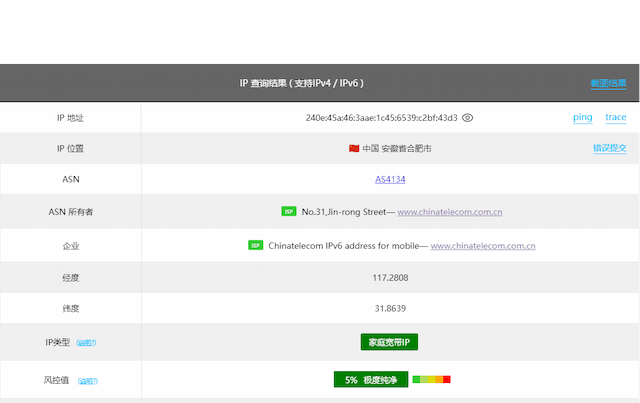640x403 pixels.
Task: Click ISP badge in ASN 所有者 row
Action: [x=289, y=212]
